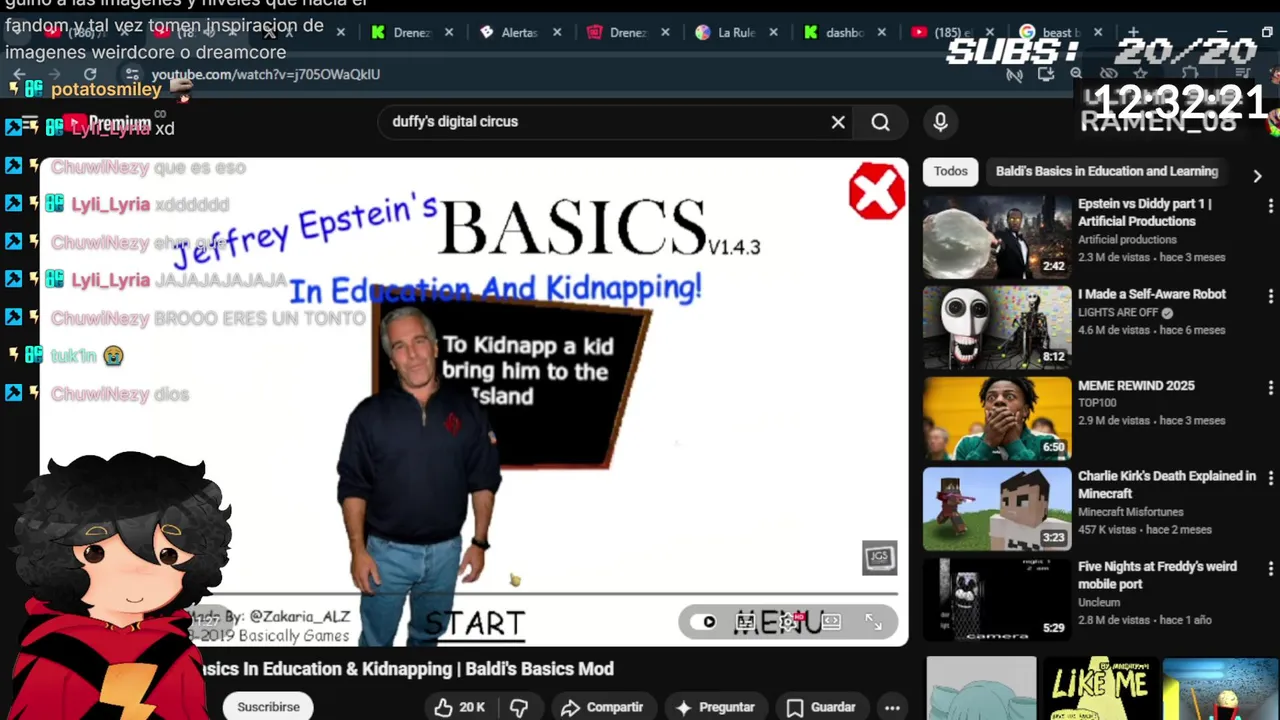Bookmark this page with the star icon
The image size is (1280, 720).
point(1141,74)
